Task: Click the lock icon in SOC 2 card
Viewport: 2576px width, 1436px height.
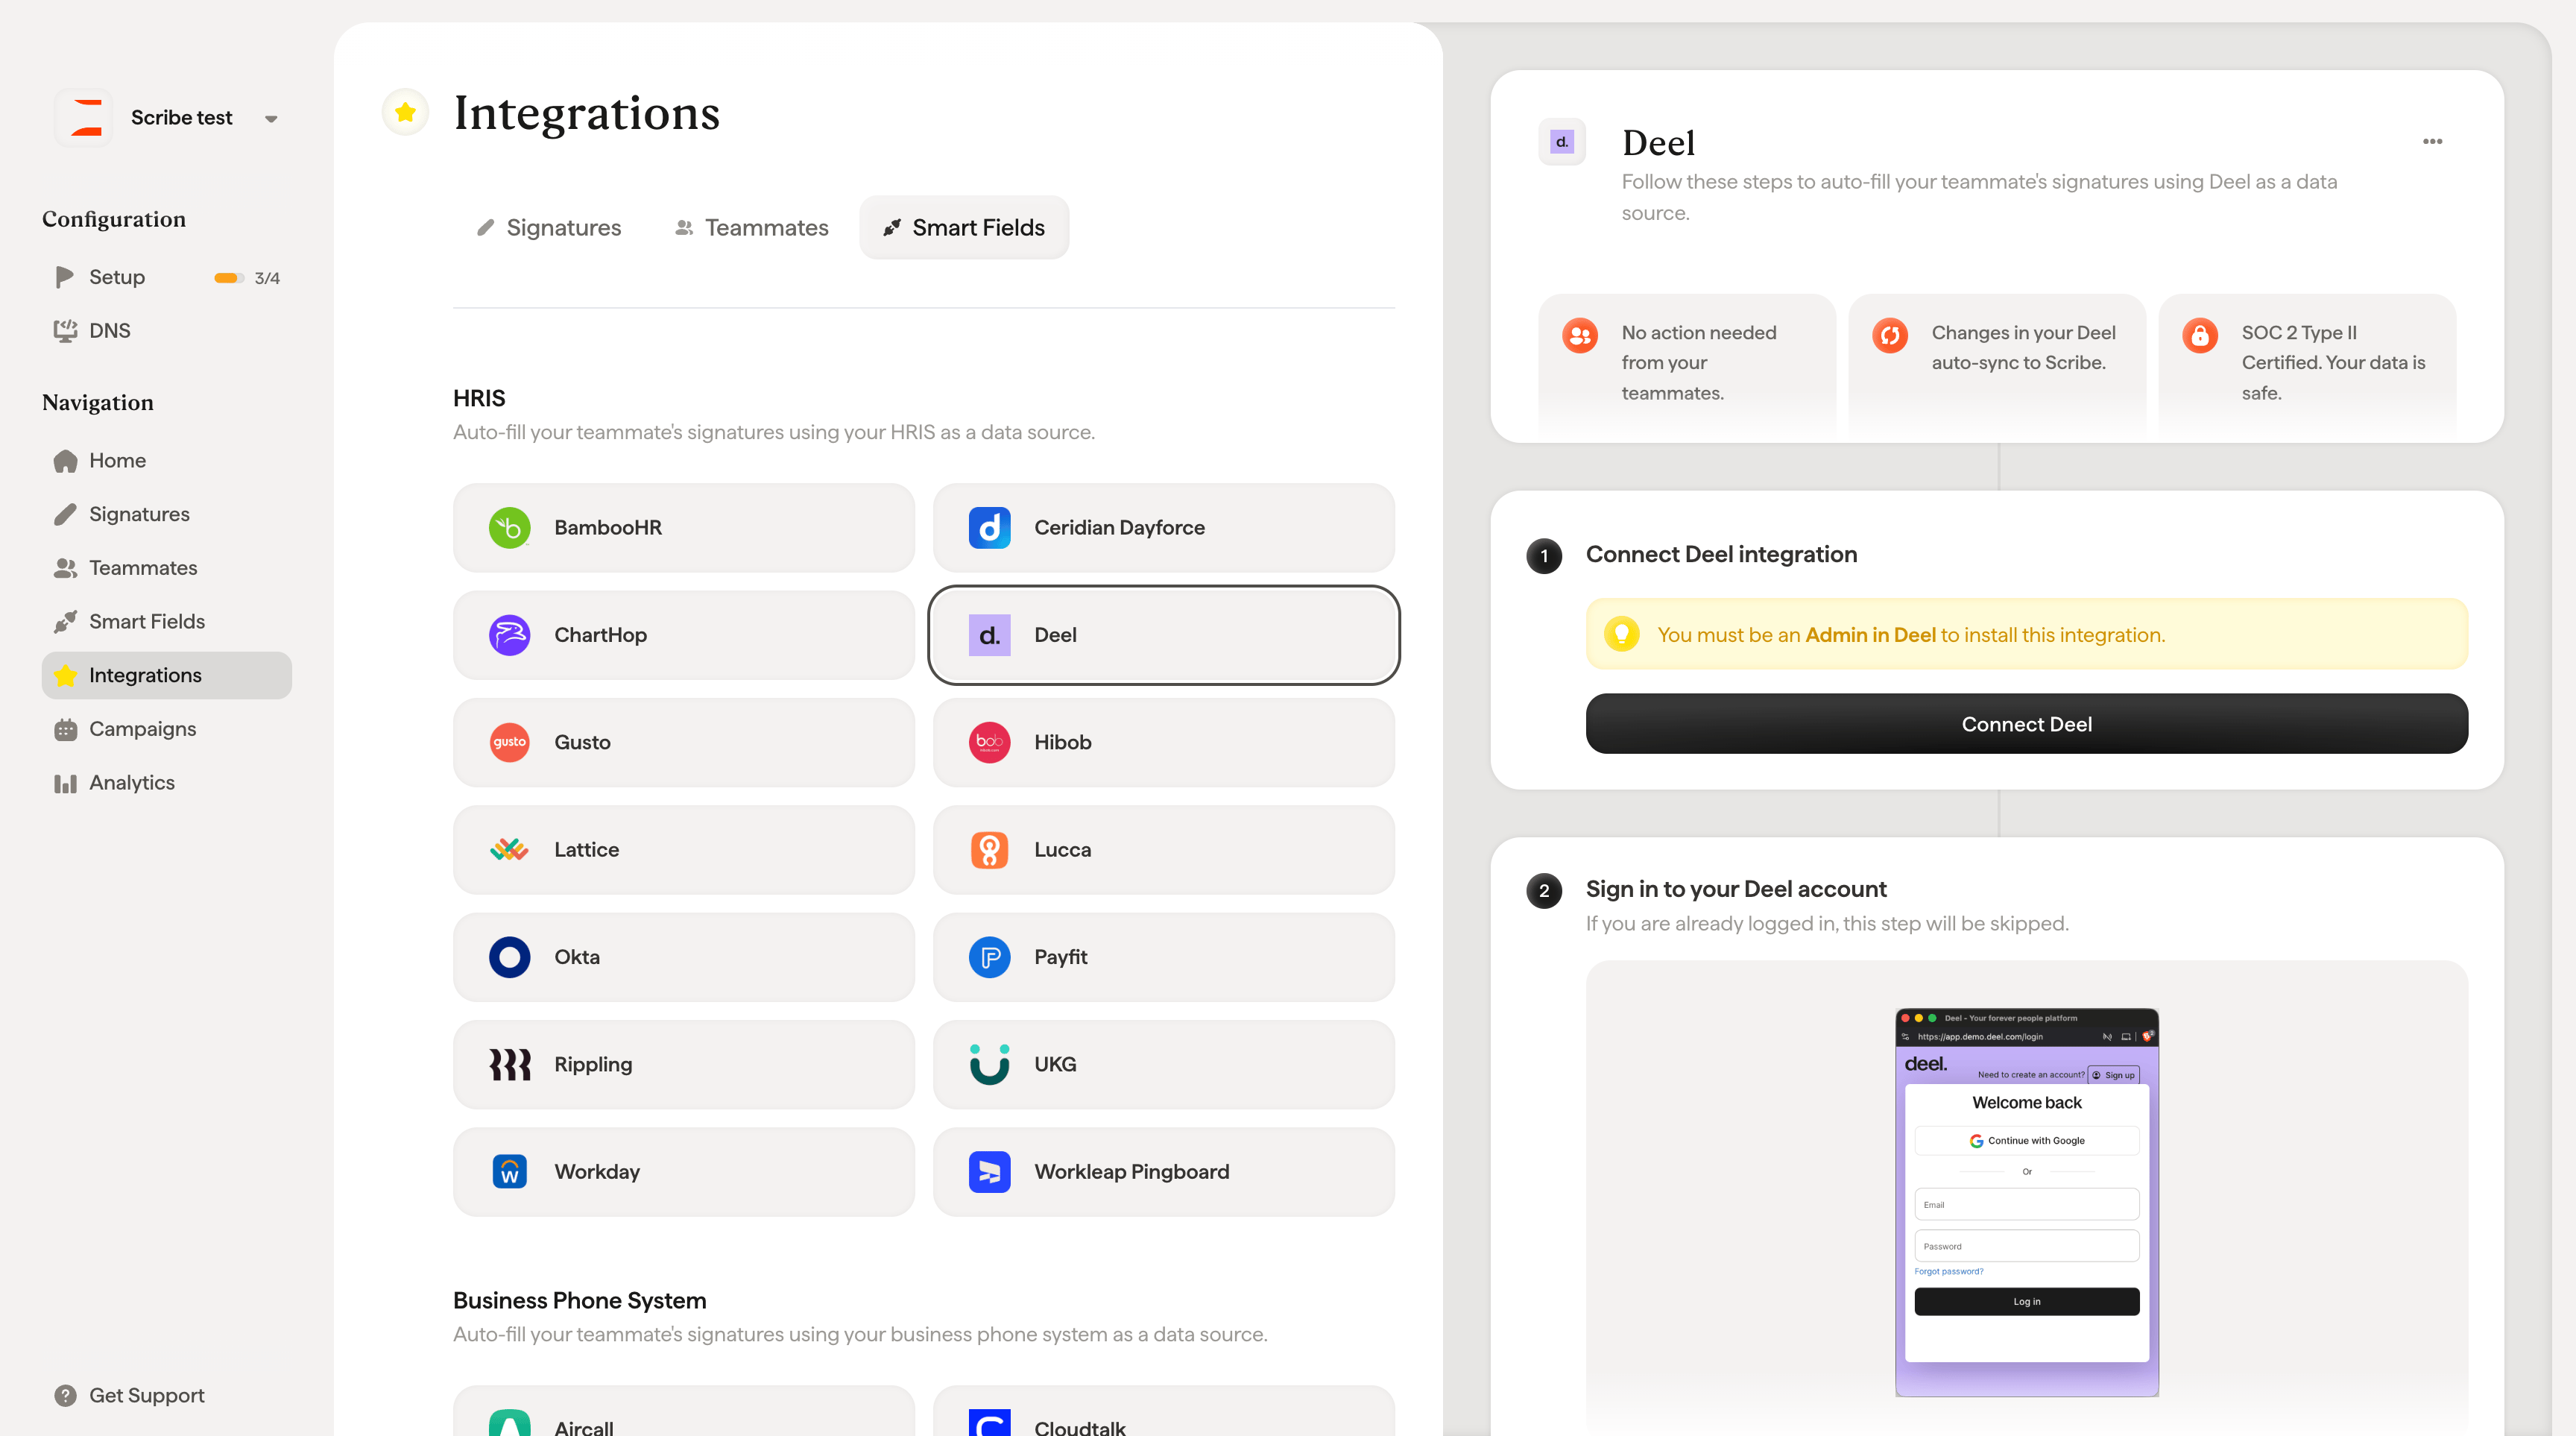Action: pos(2199,335)
